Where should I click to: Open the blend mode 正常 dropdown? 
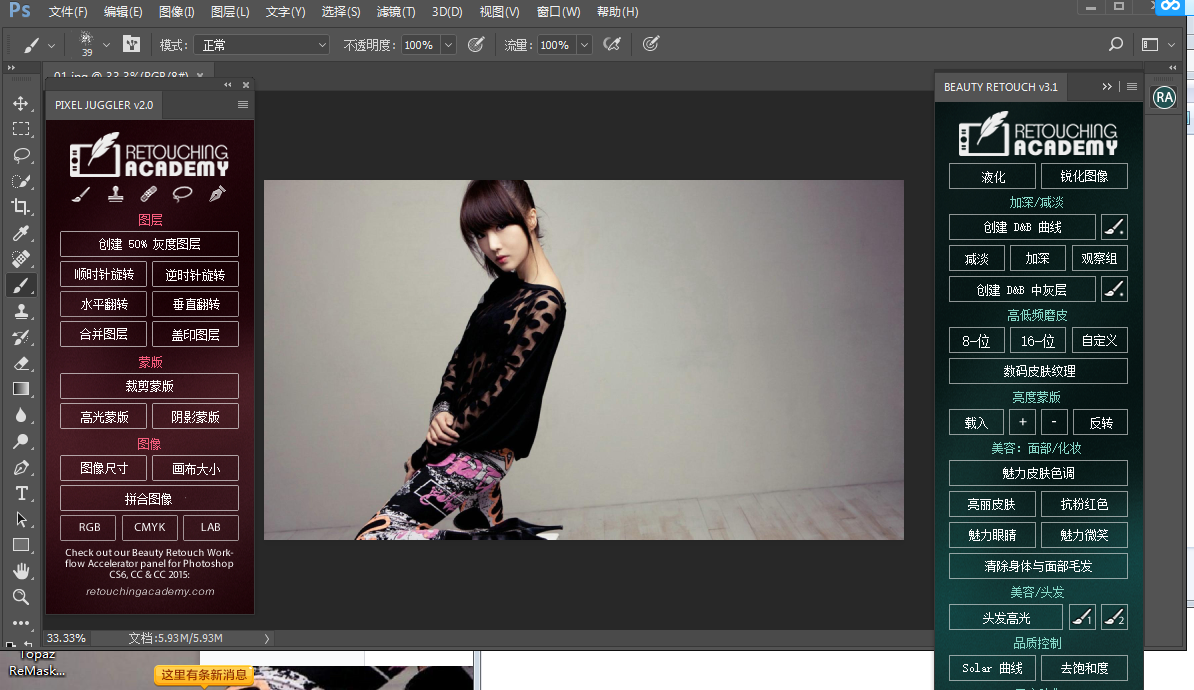(x=261, y=45)
